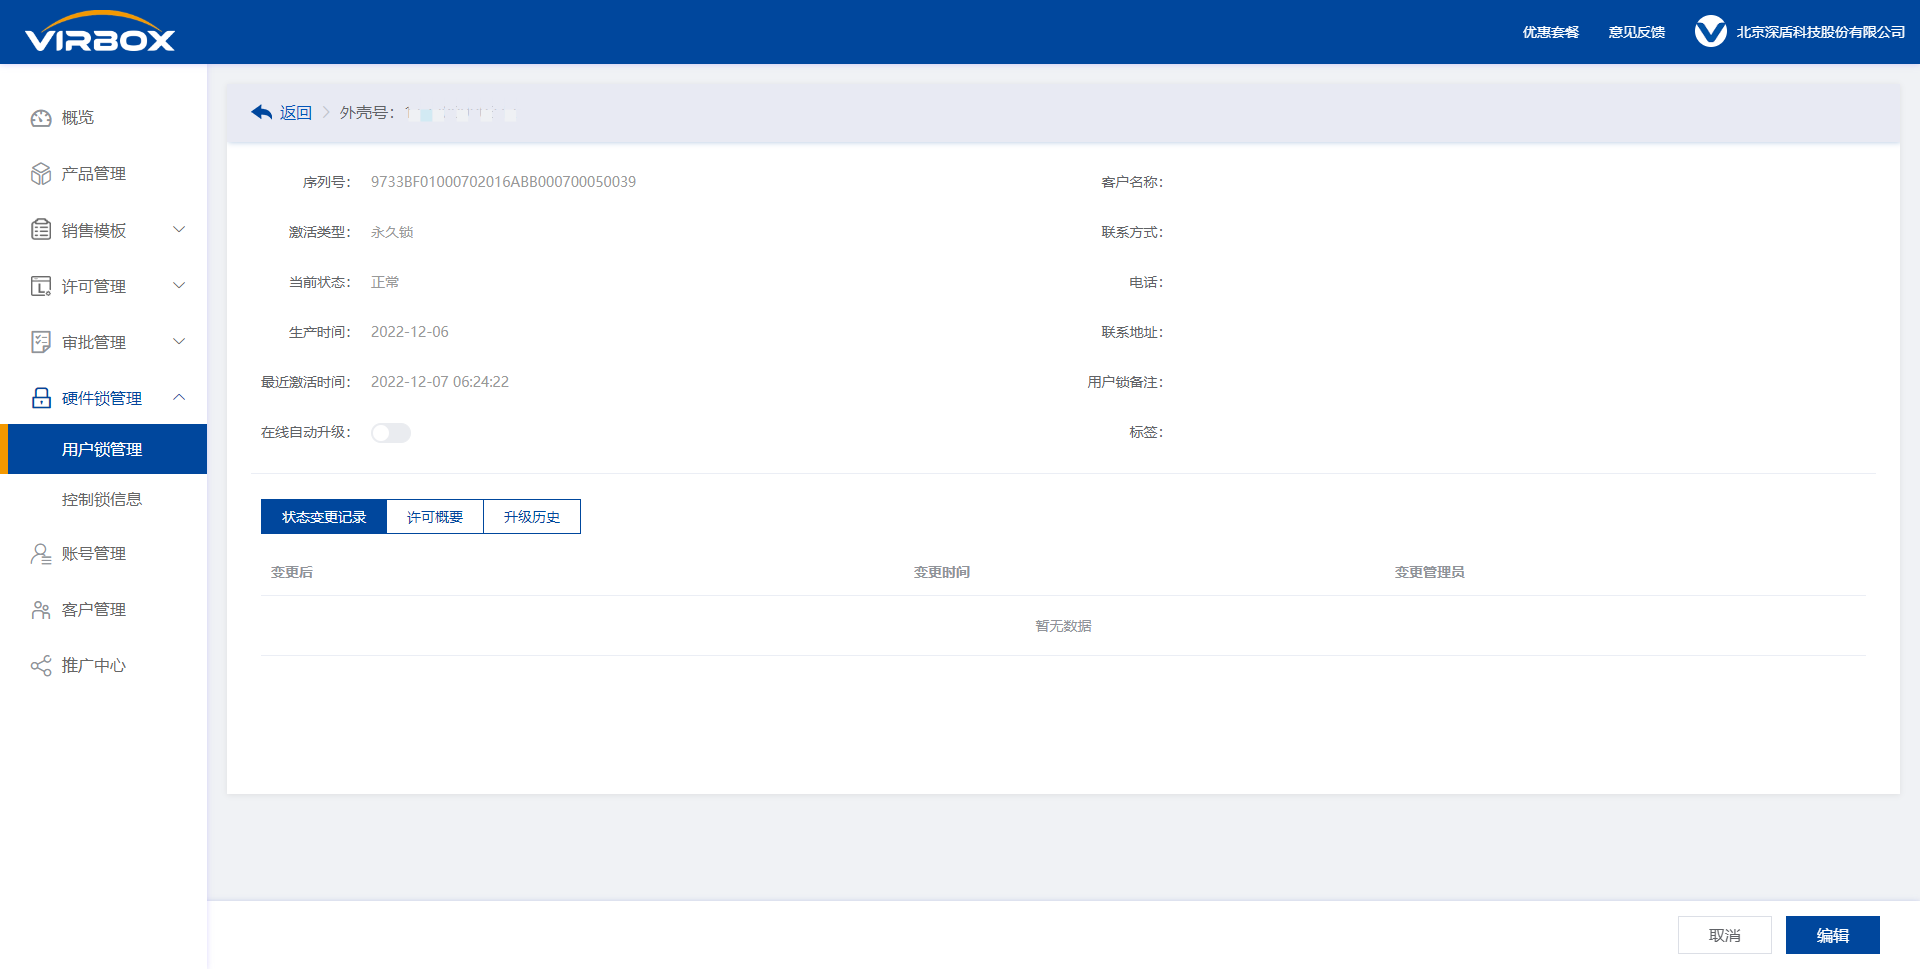Click the 变更管理员 column header
The height and width of the screenshot is (969, 1920).
(1430, 572)
